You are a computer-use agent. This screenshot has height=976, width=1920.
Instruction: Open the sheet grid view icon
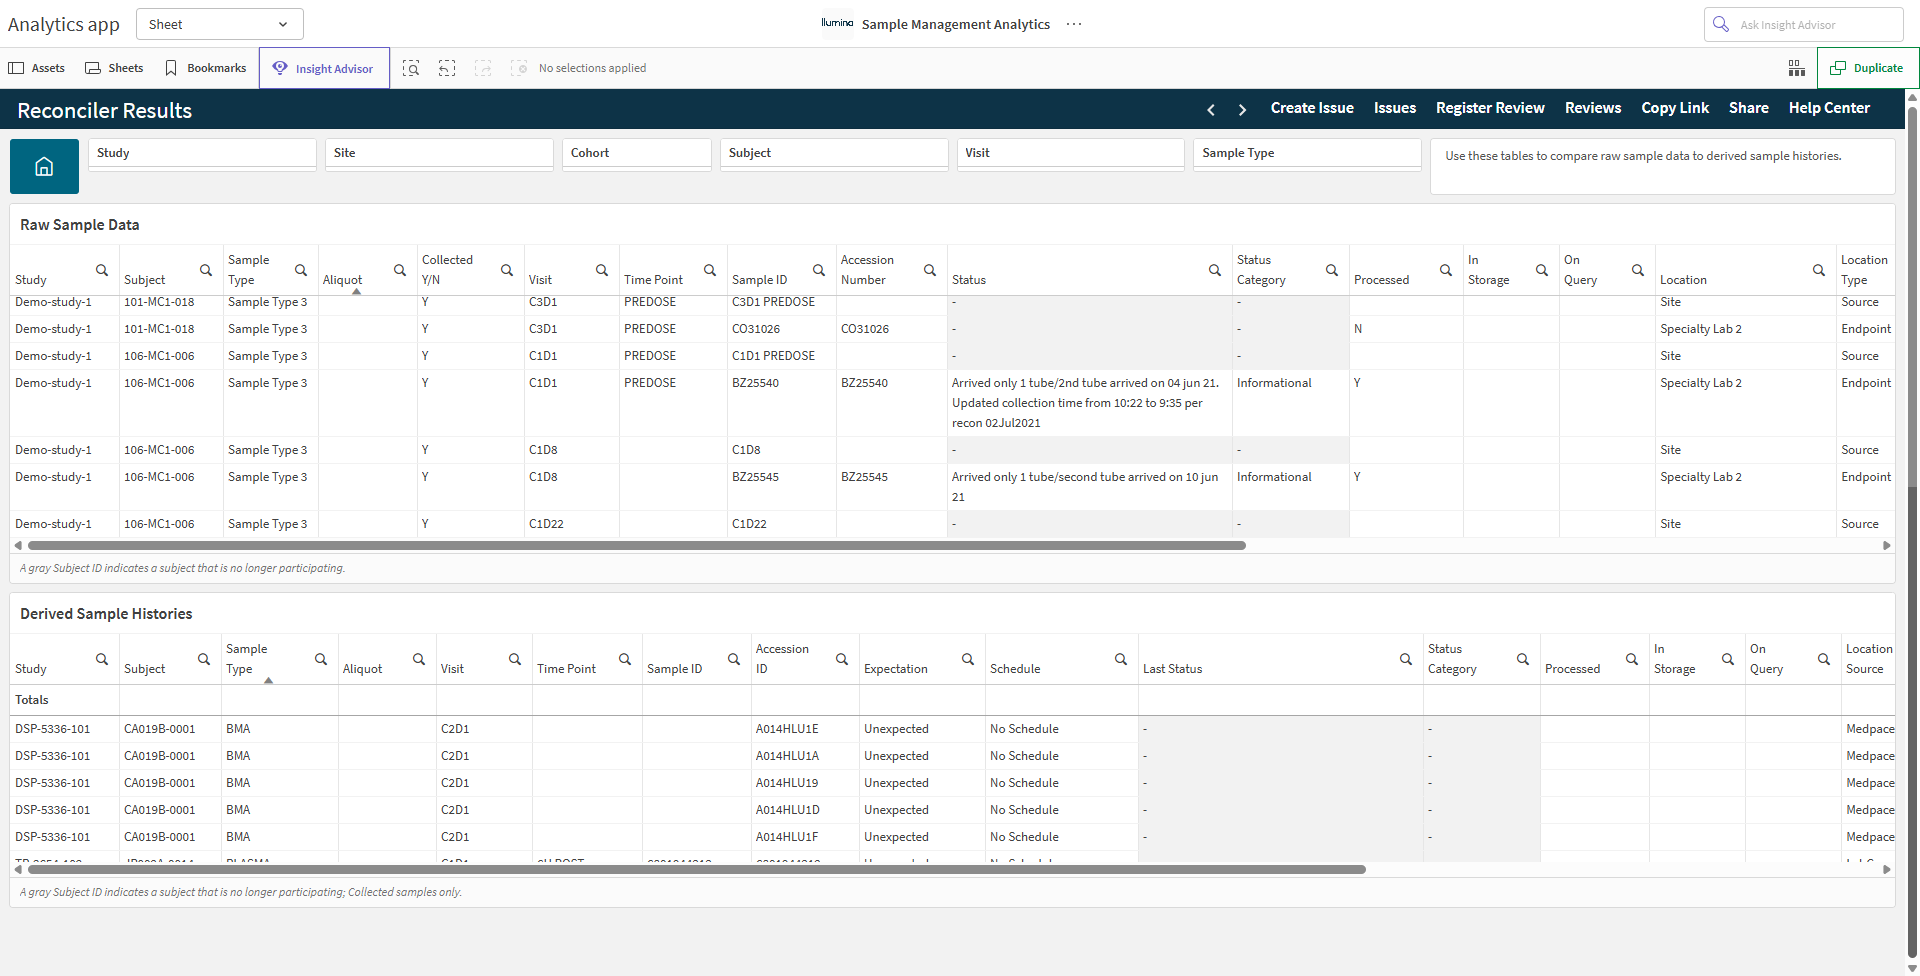1796,68
